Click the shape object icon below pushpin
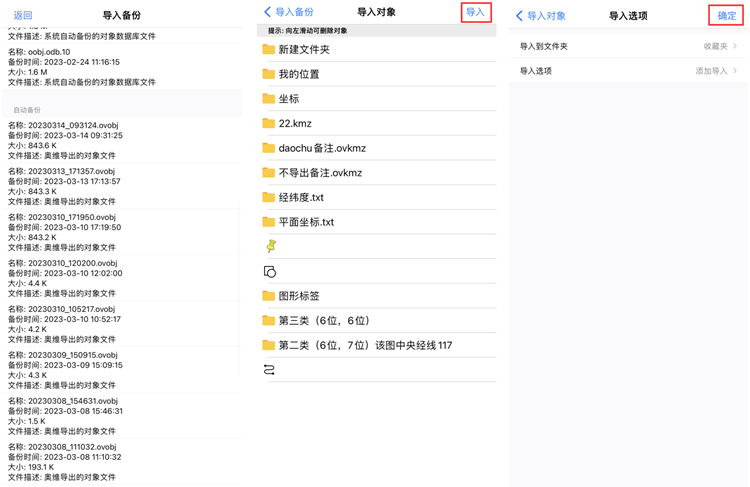The height and width of the screenshot is (487, 750). click(x=269, y=271)
